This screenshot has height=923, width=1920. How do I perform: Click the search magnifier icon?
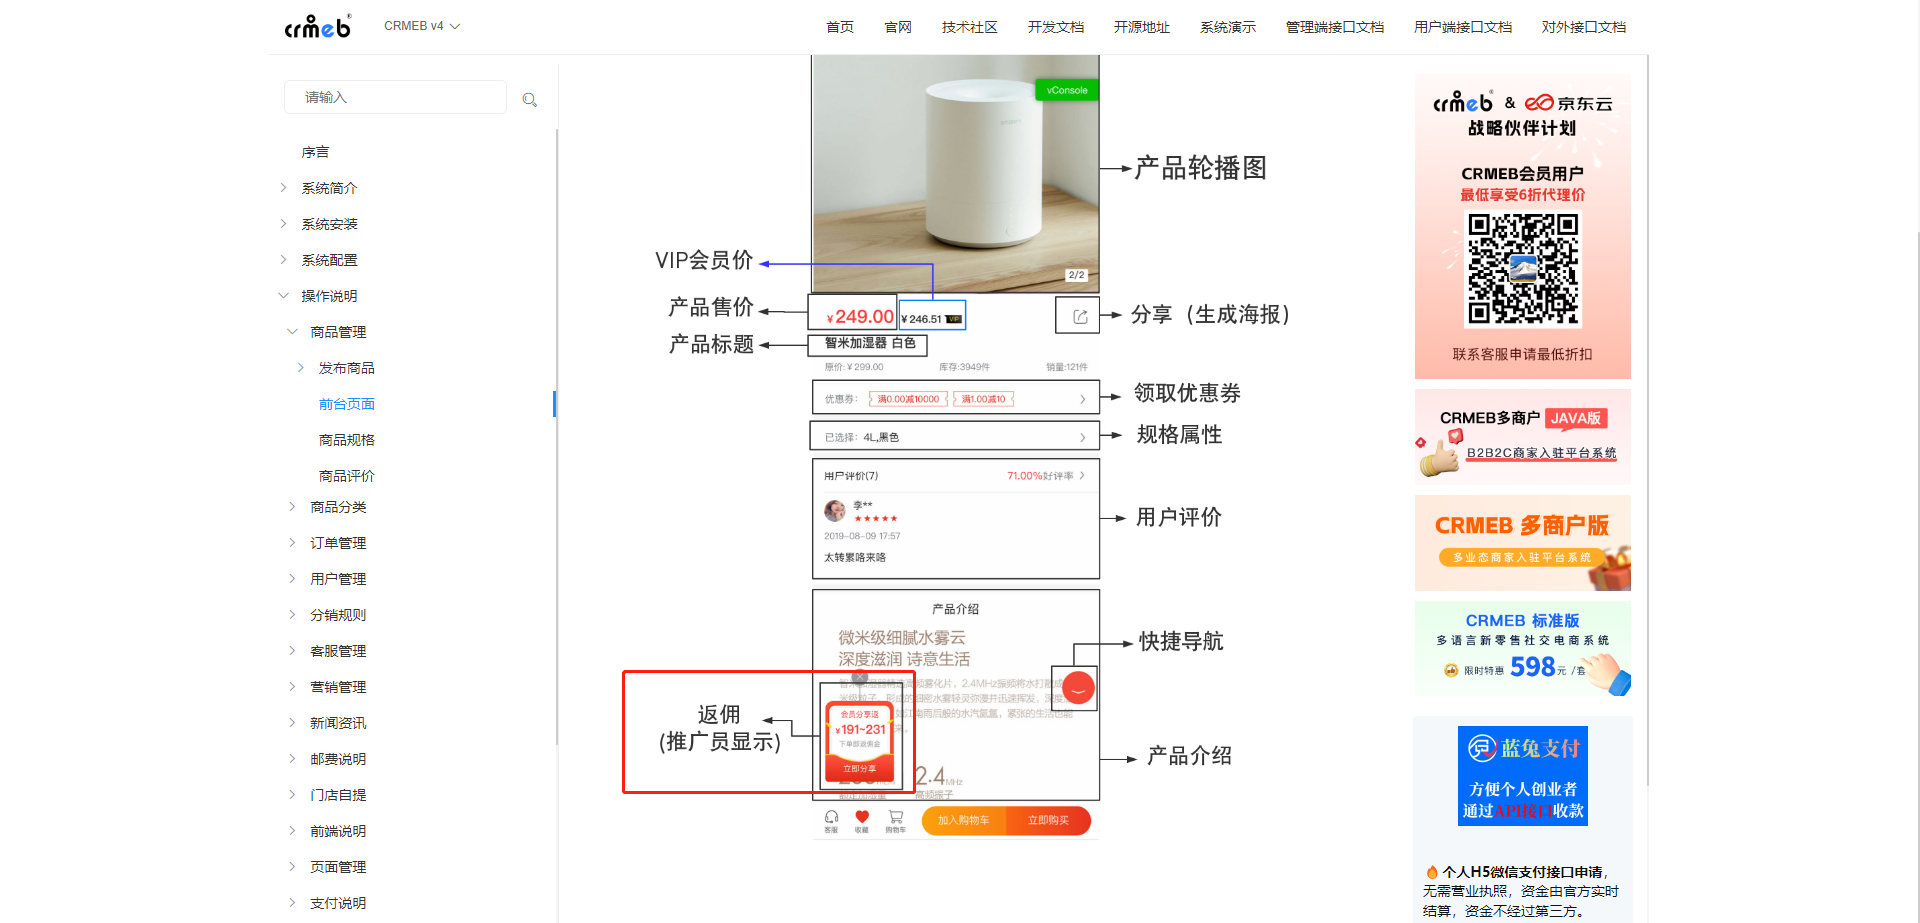coord(530,100)
